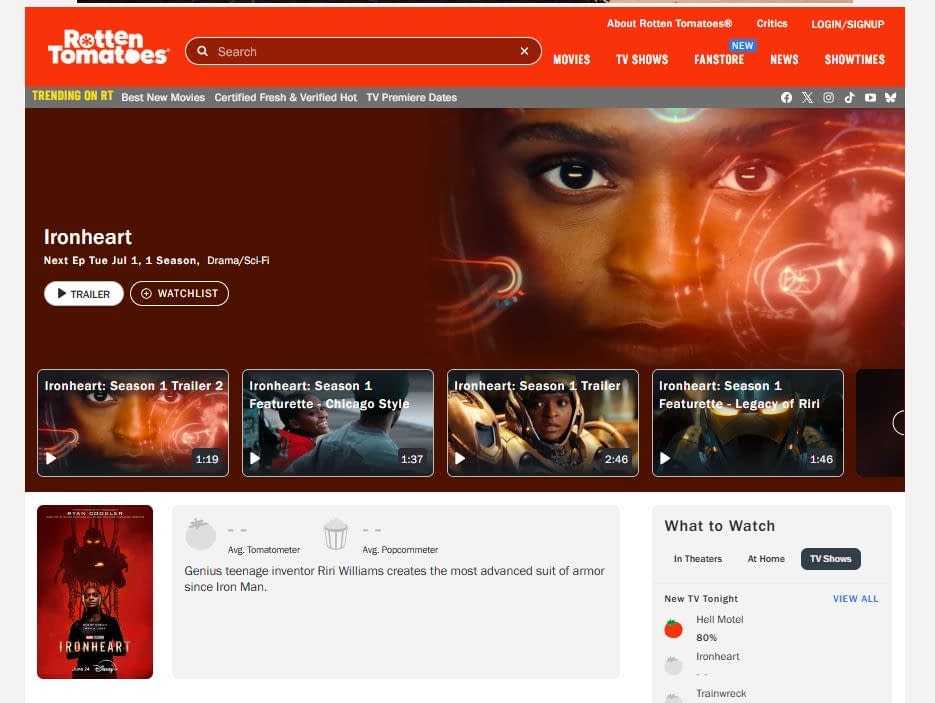
Task: Click the Rotten Tomatoes logo
Action: coord(109,47)
